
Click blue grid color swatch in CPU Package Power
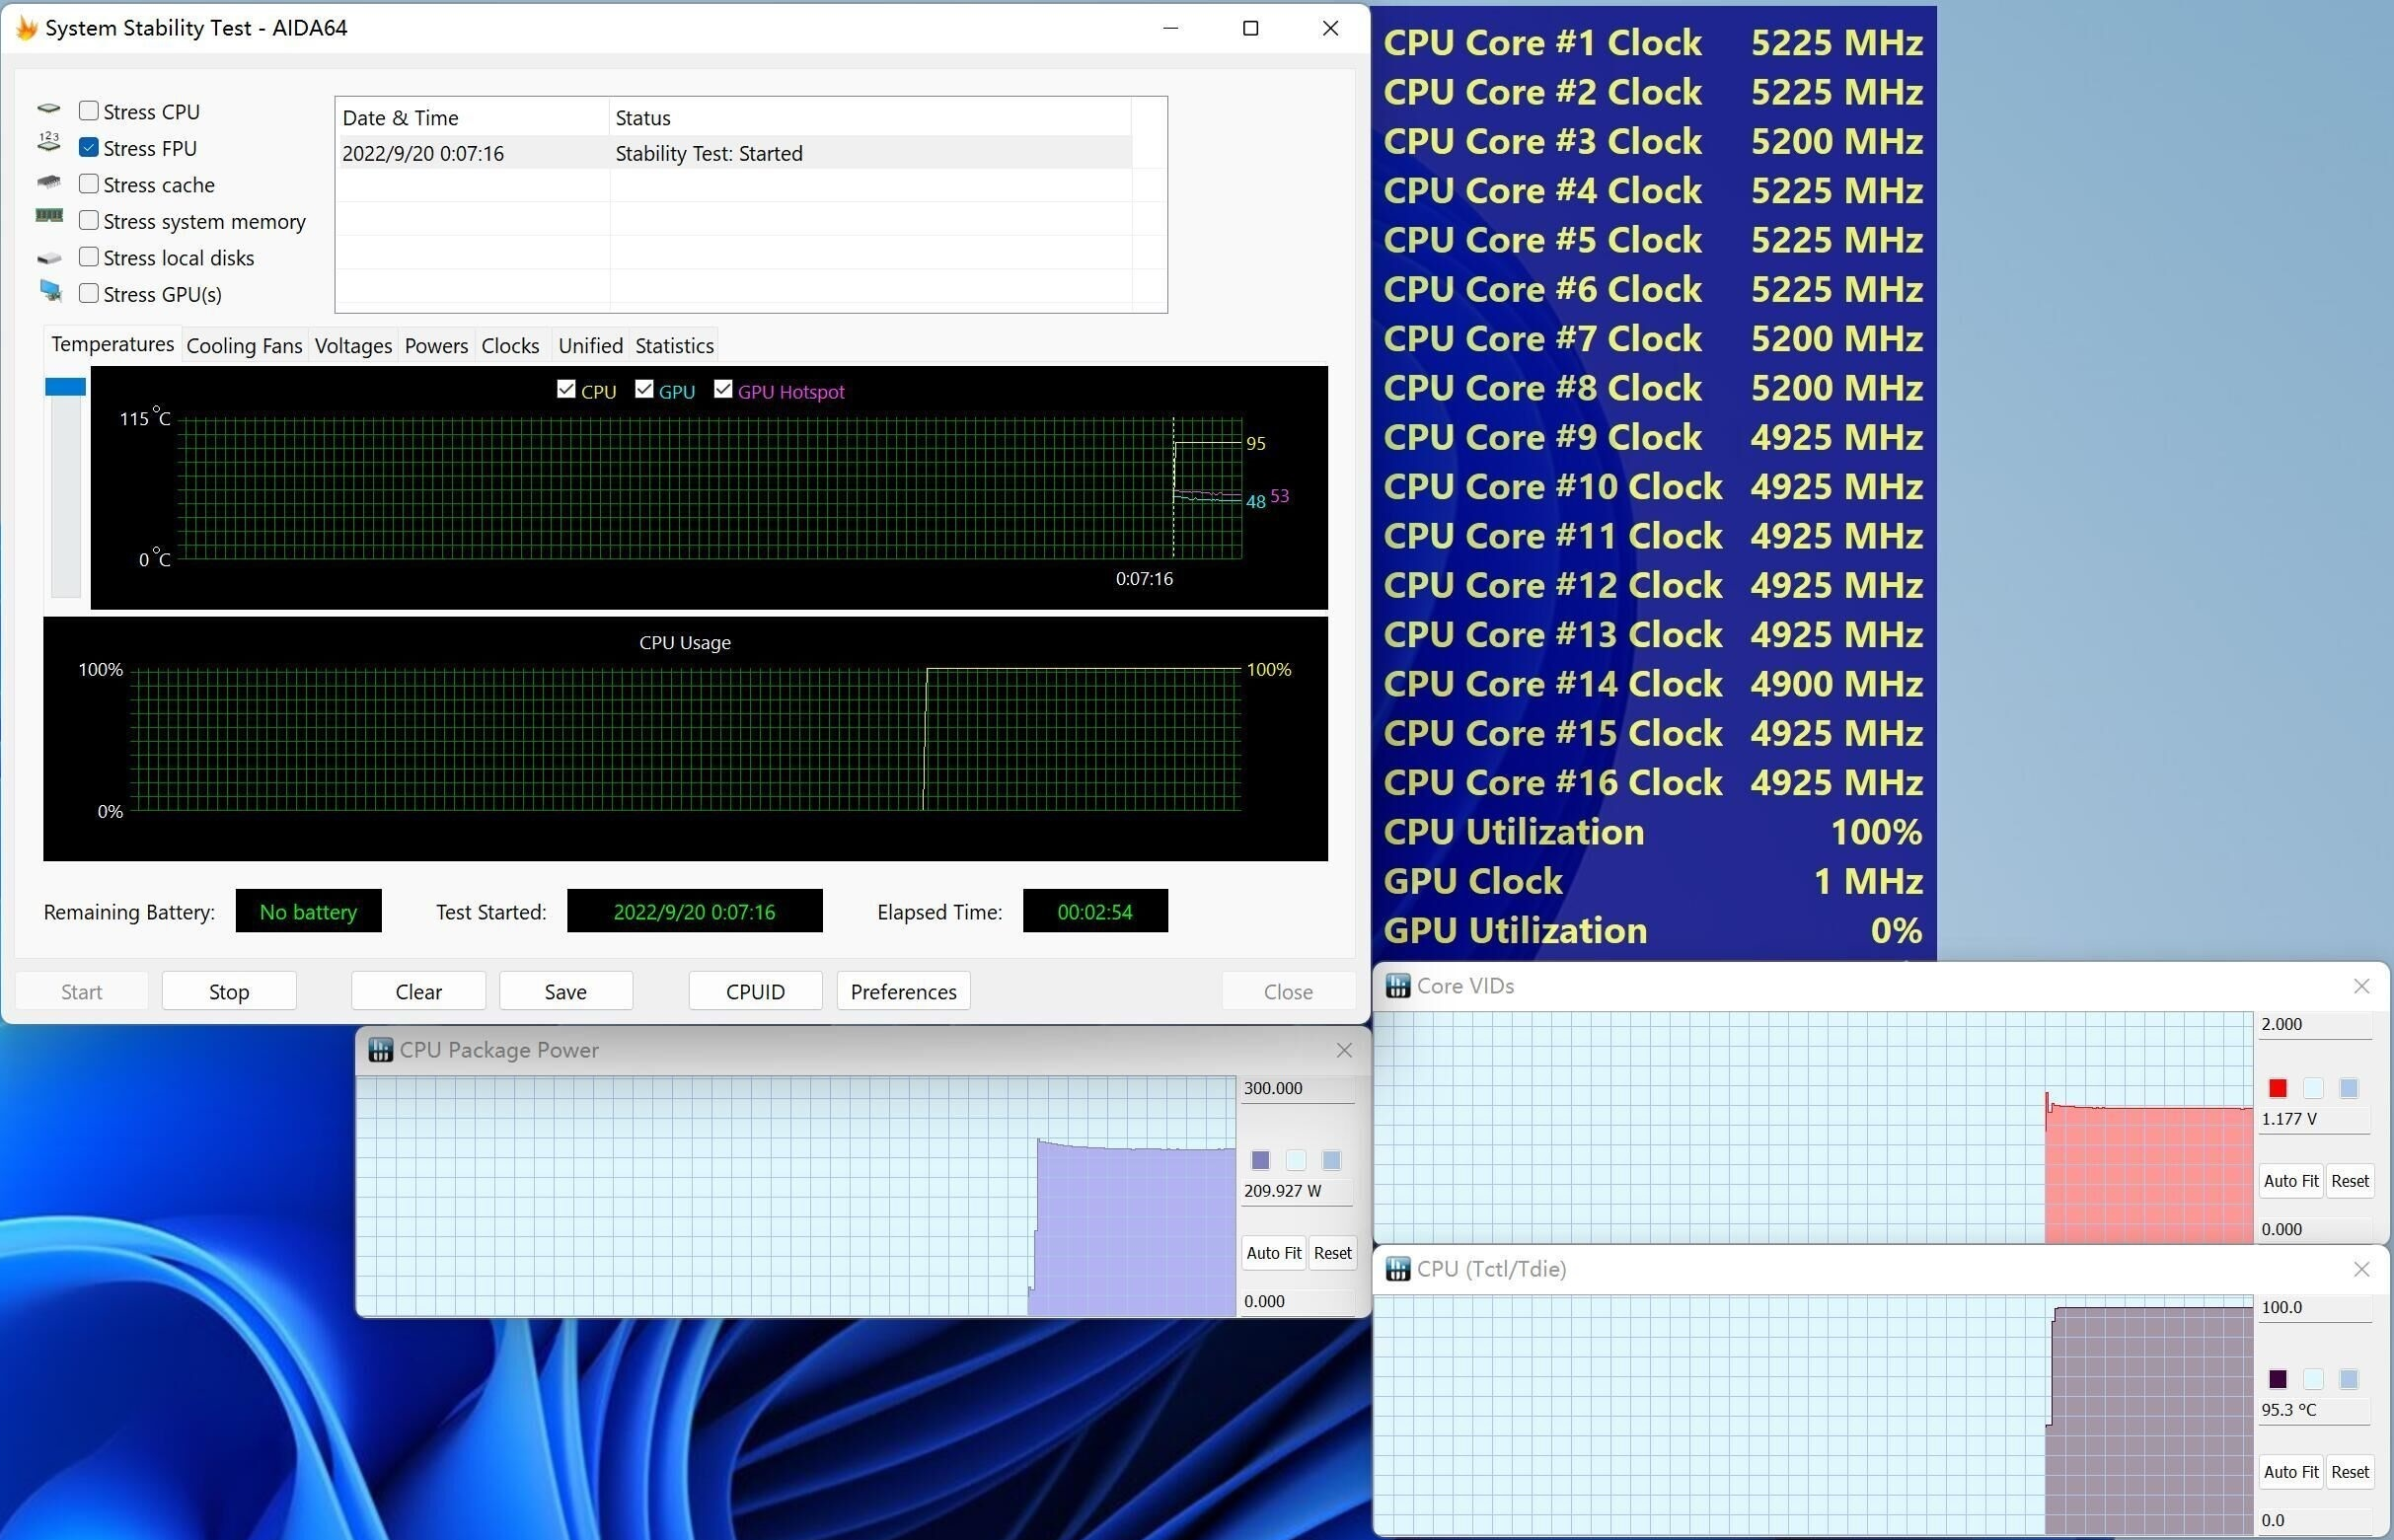(1331, 1160)
